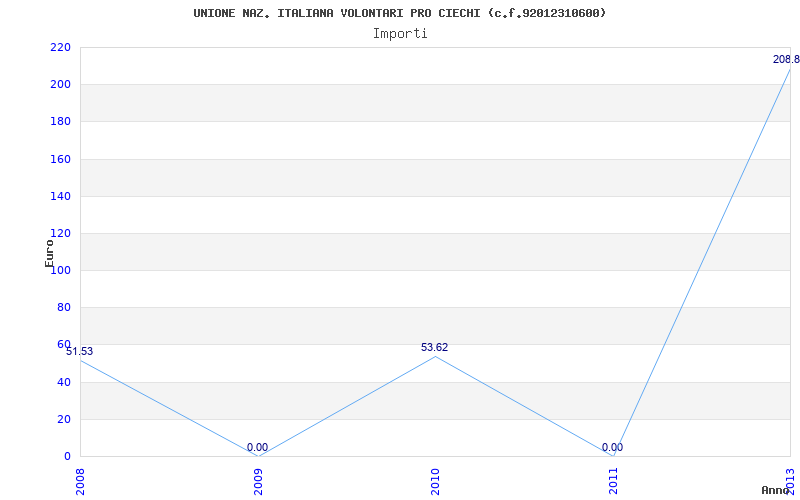
Task: Click the 2008 x-axis year label
Action: point(81,479)
